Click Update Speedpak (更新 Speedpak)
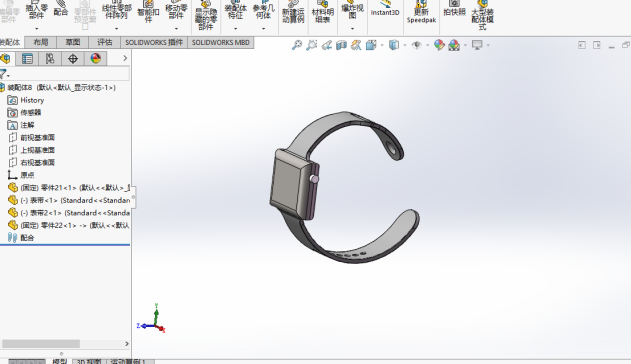Screen dimensions: 631x364 (x=421, y=12)
